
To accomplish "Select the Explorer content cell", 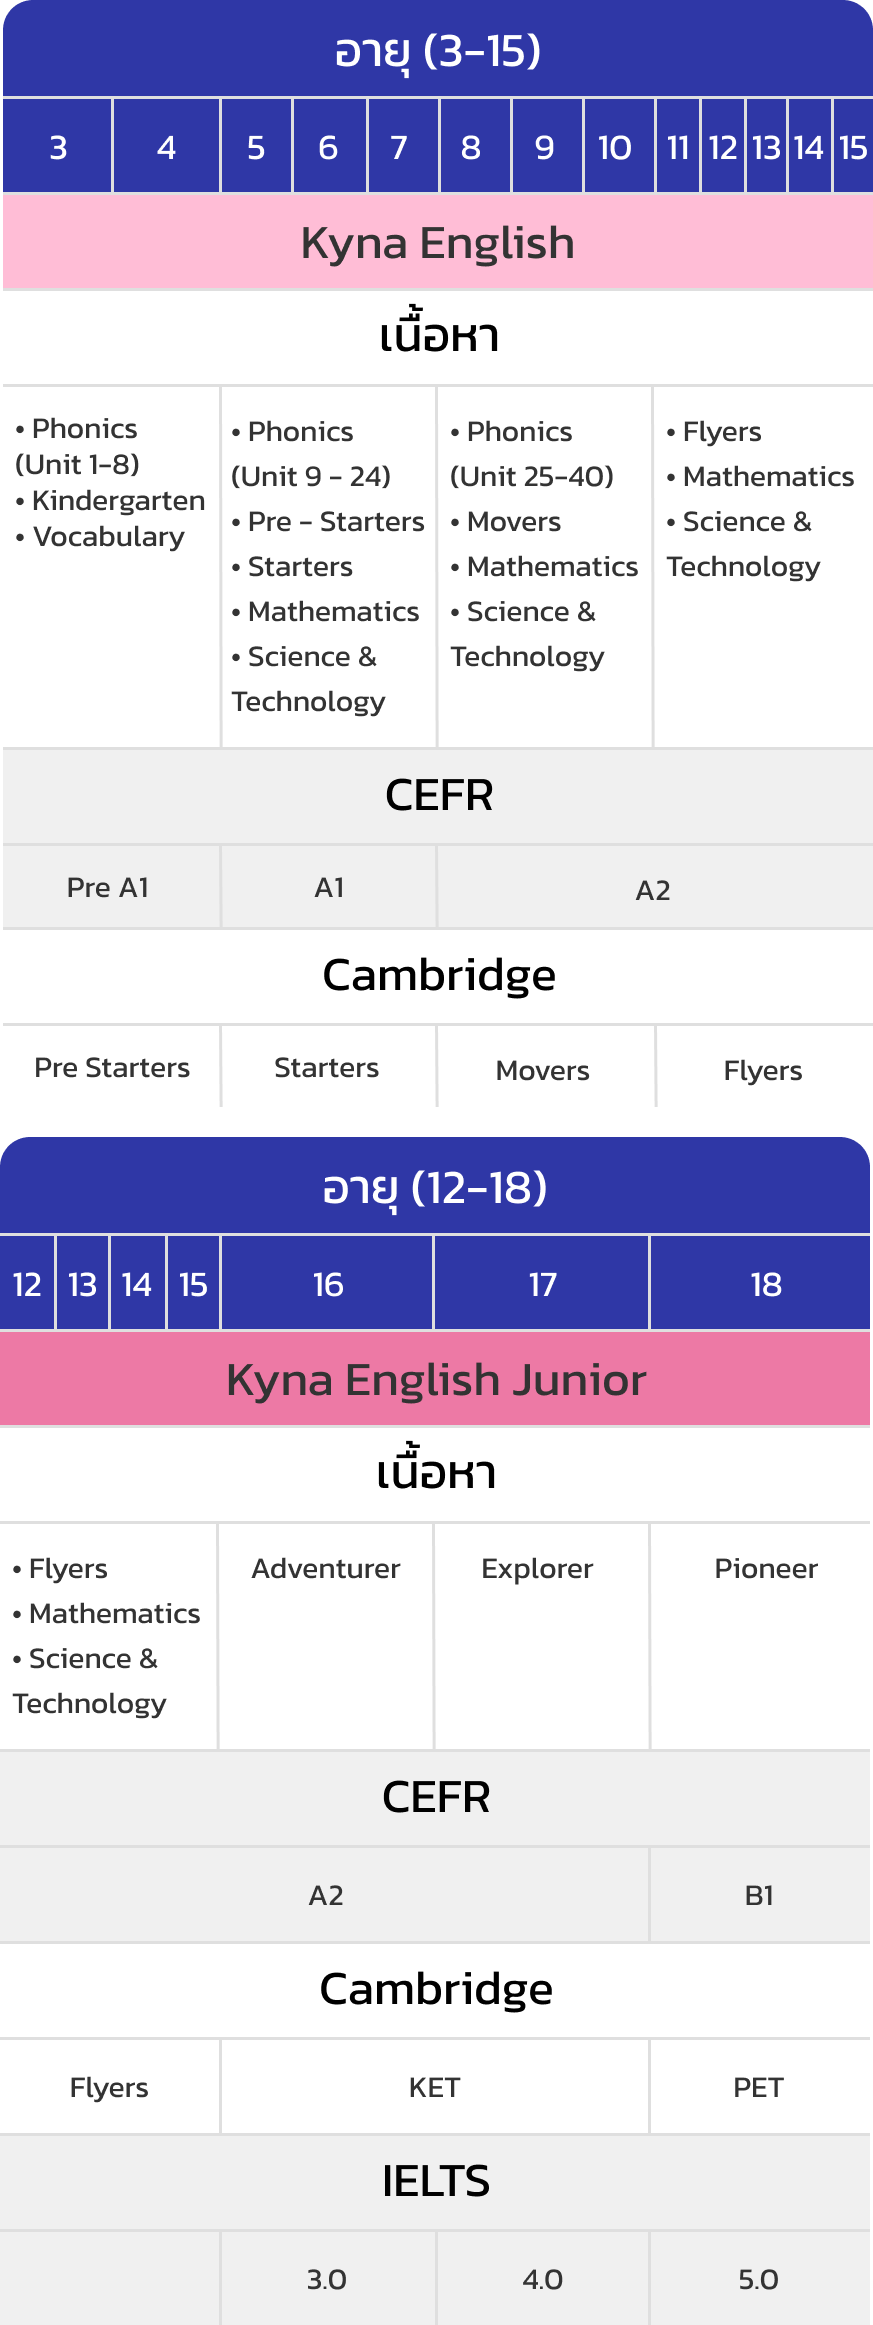I will (542, 1636).
